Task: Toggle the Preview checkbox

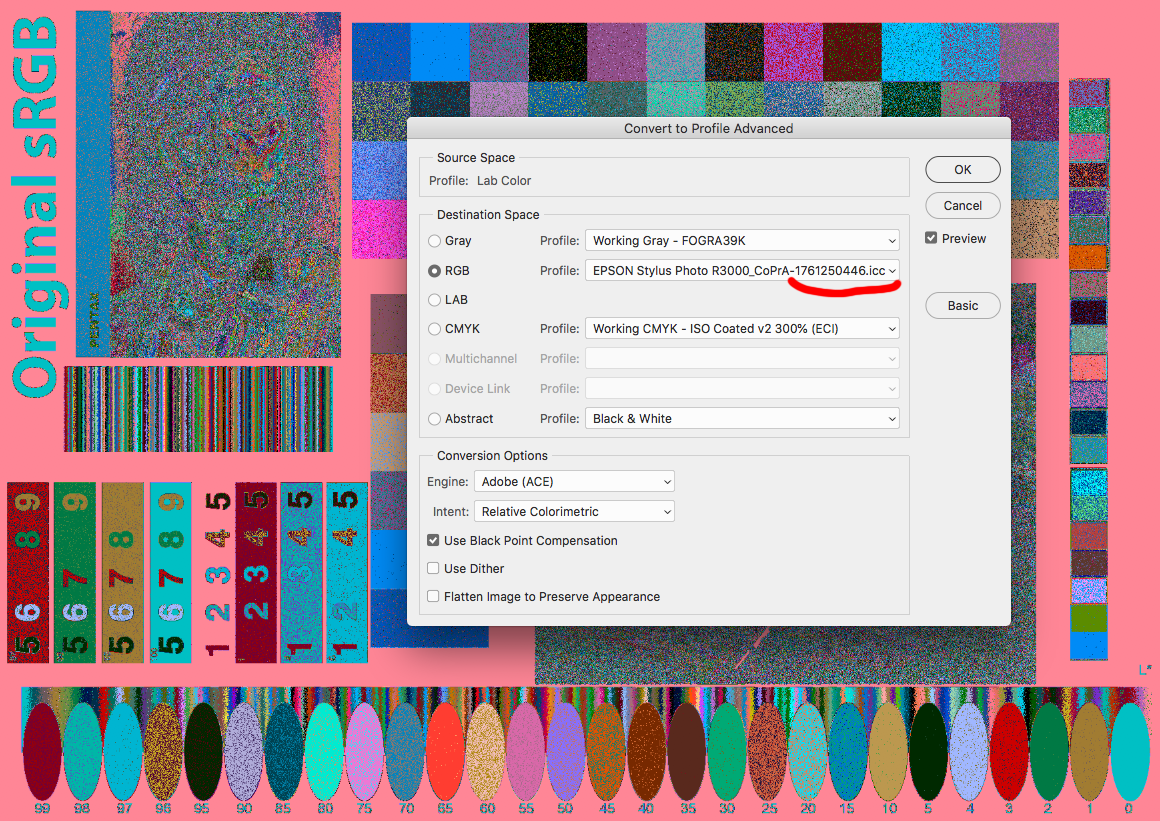Action: pyautogui.click(x=931, y=239)
